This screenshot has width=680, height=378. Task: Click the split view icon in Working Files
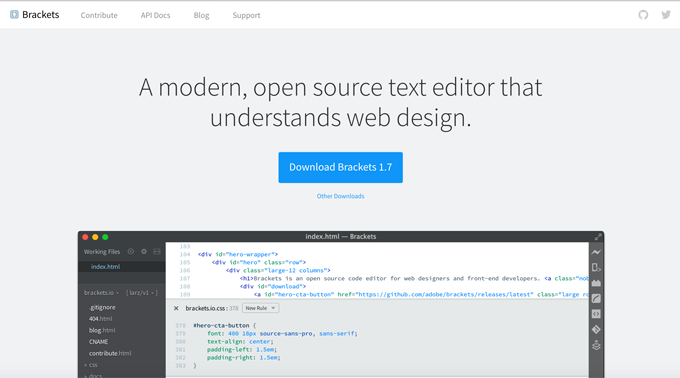157,251
